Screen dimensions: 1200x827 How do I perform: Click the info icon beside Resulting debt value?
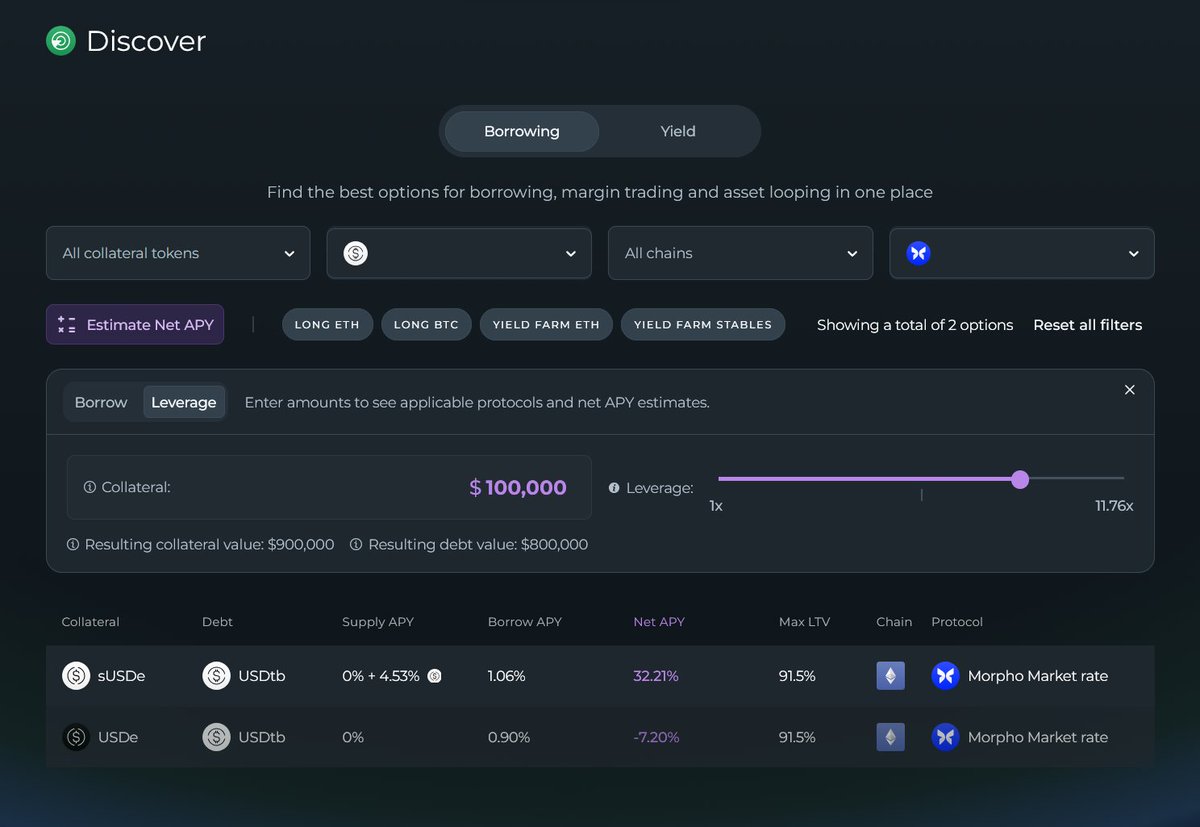(357, 544)
